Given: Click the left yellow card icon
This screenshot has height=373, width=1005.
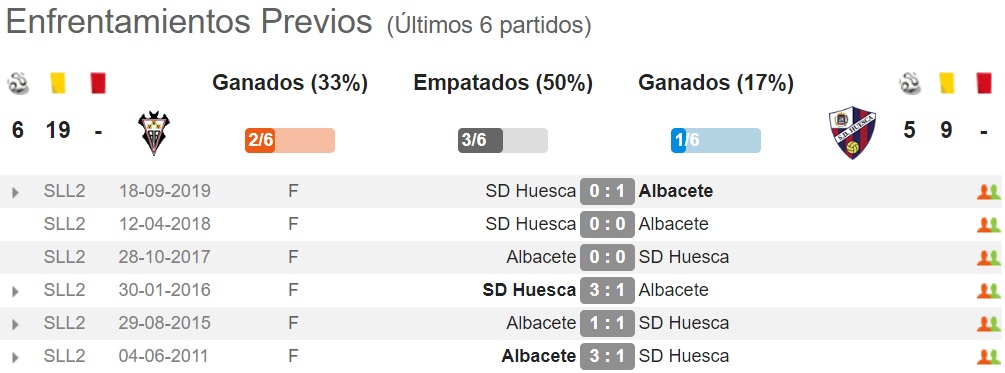Looking at the screenshot, I should pos(58,83).
